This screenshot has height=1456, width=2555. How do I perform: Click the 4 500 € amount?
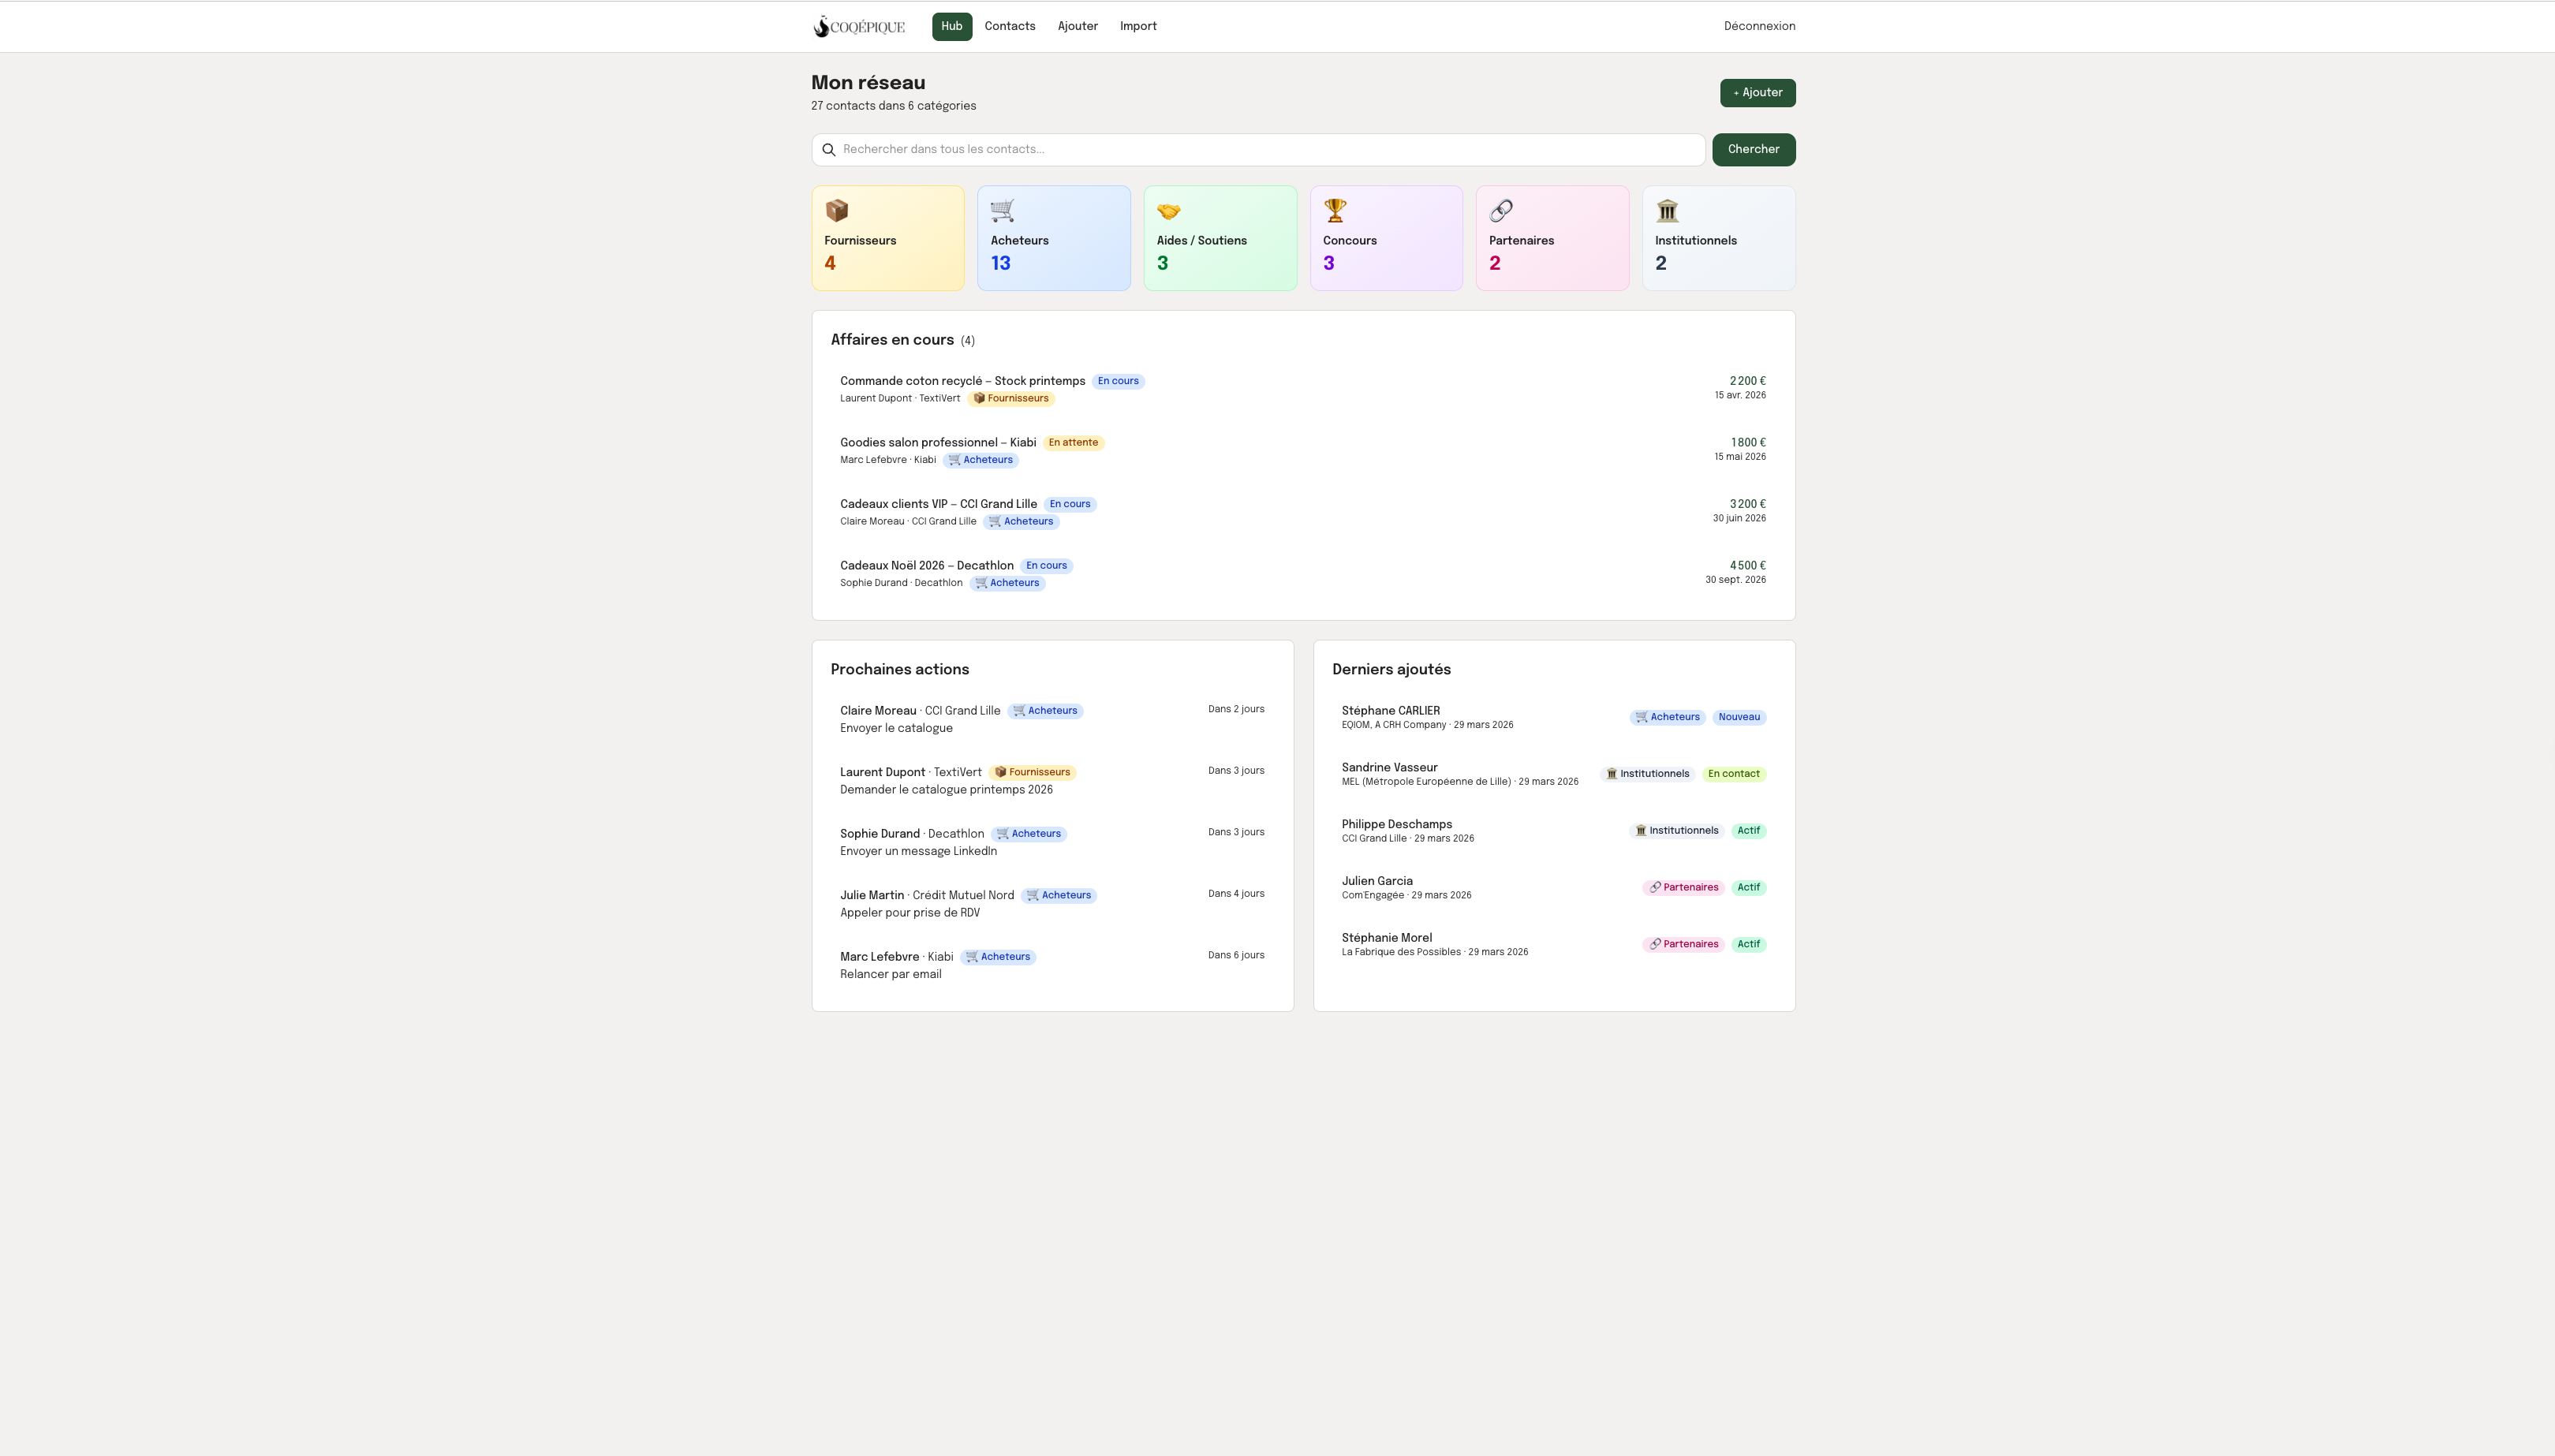1747,566
